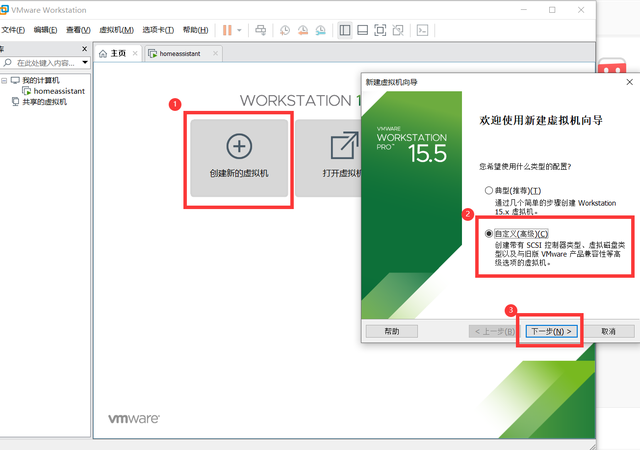Select homeassistant VM in library tree

[x=59, y=91]
